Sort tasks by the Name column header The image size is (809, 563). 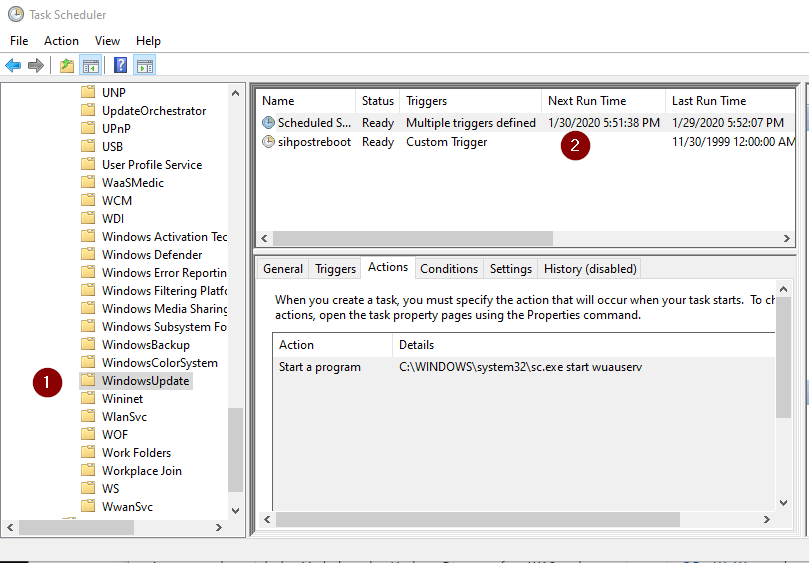(x=306, y=101)
